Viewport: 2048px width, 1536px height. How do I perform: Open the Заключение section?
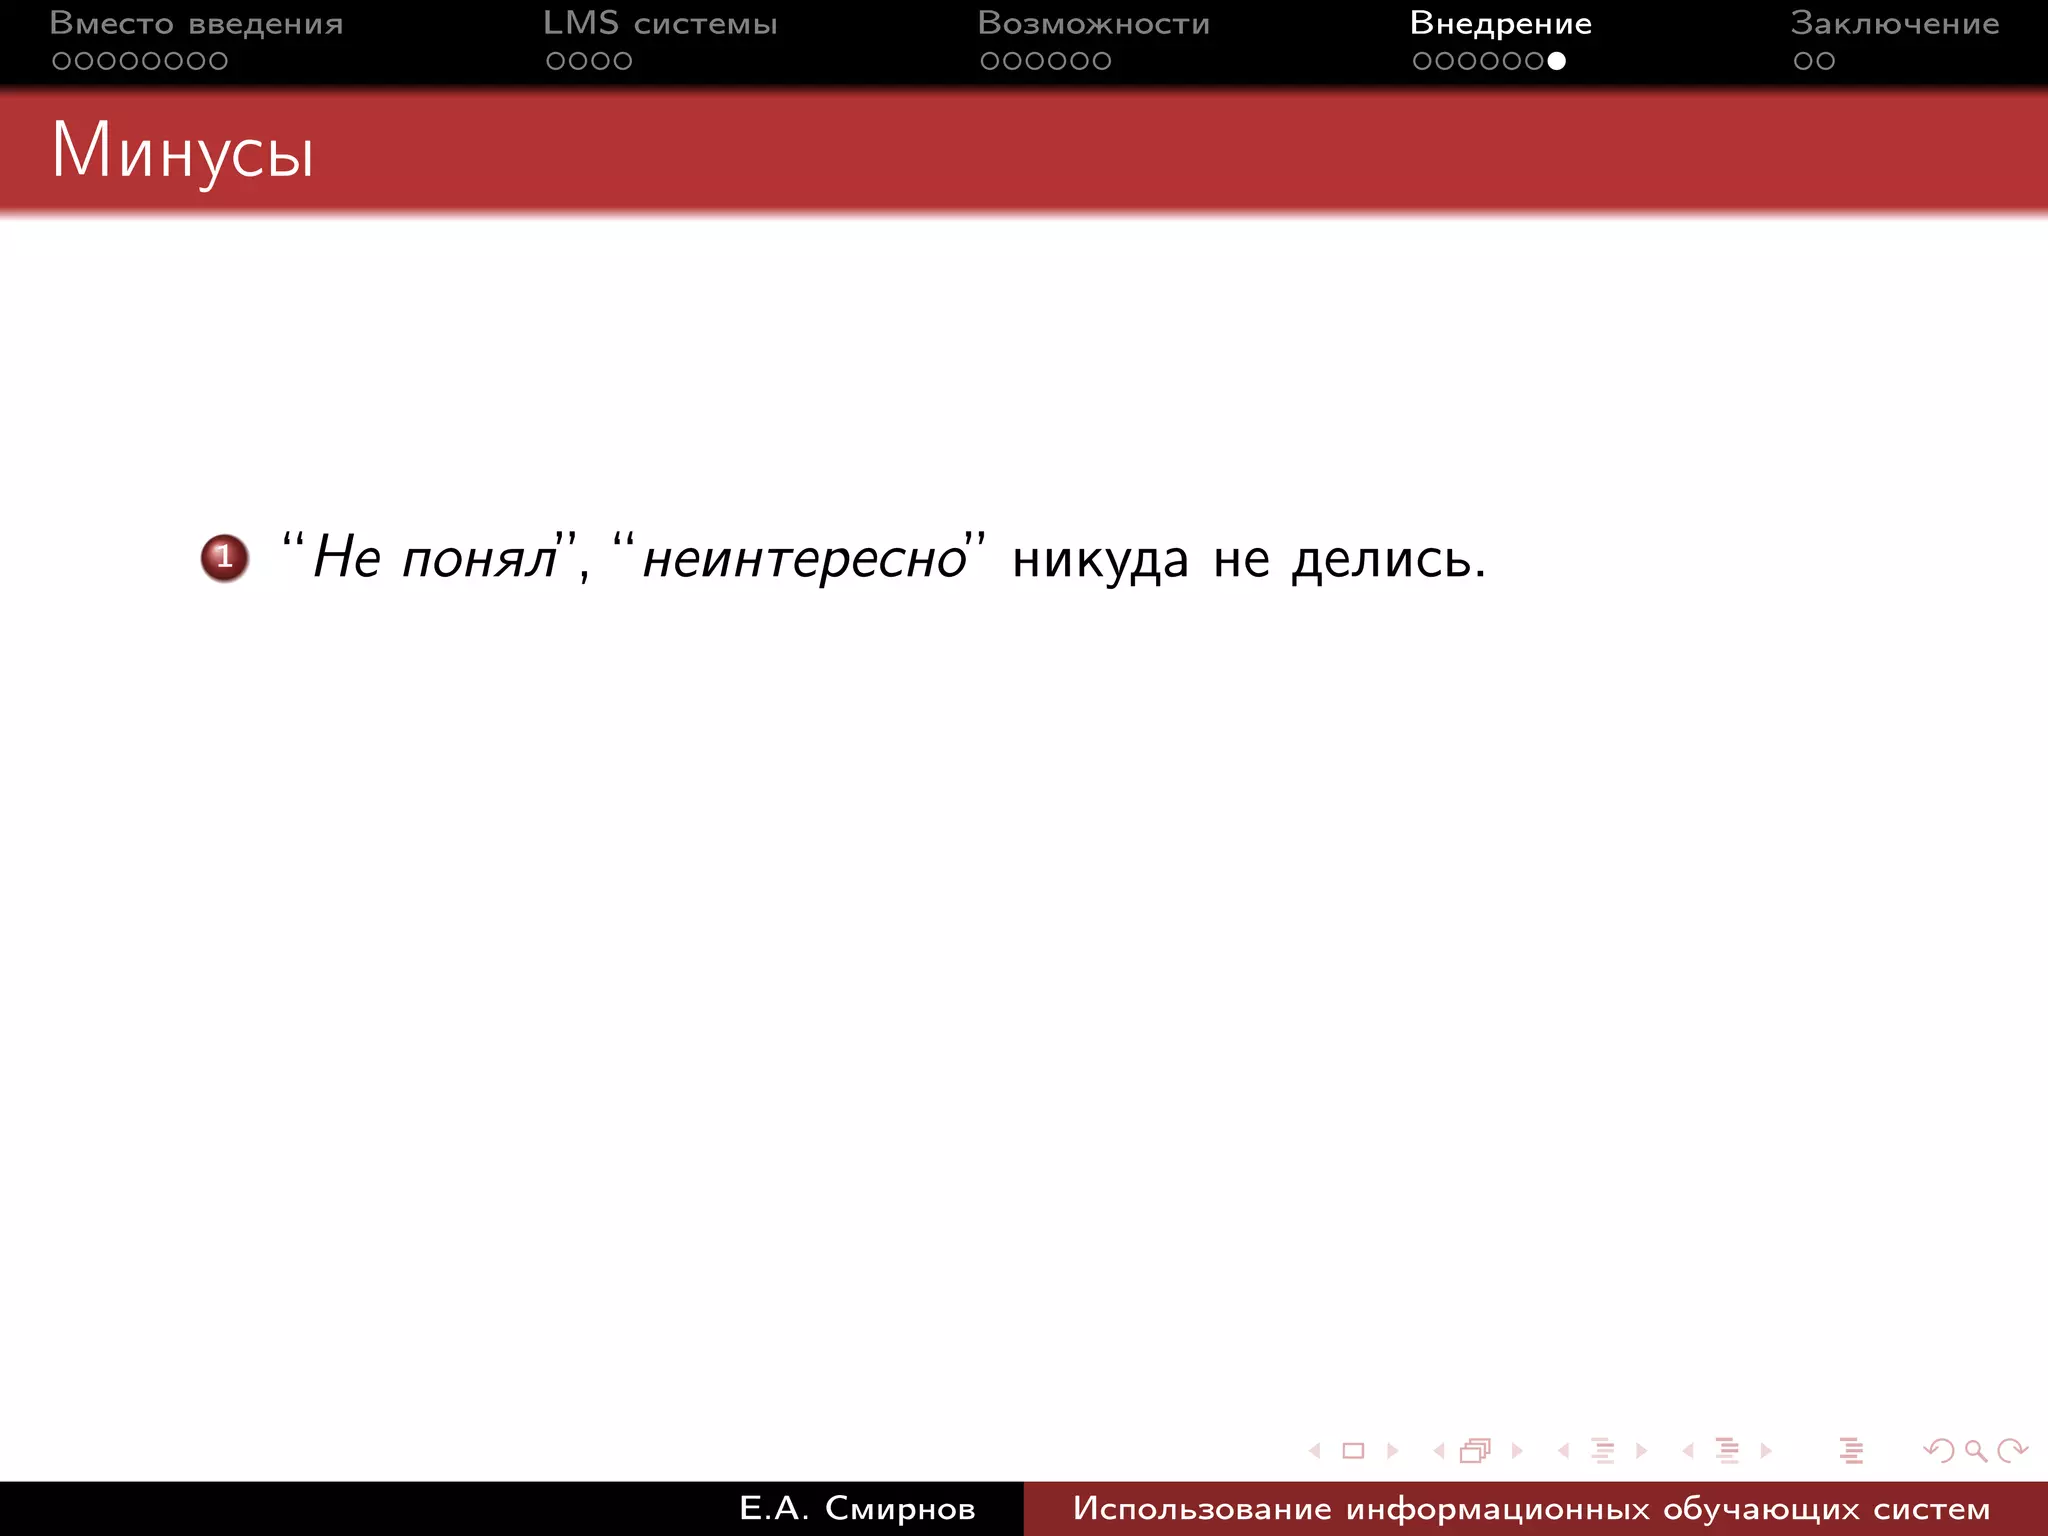[x=1895, y=23]
